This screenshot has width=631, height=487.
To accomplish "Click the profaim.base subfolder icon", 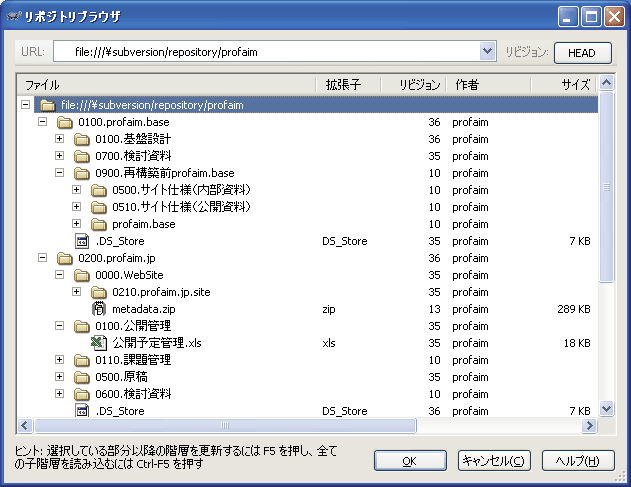I will tap(99, 224).
